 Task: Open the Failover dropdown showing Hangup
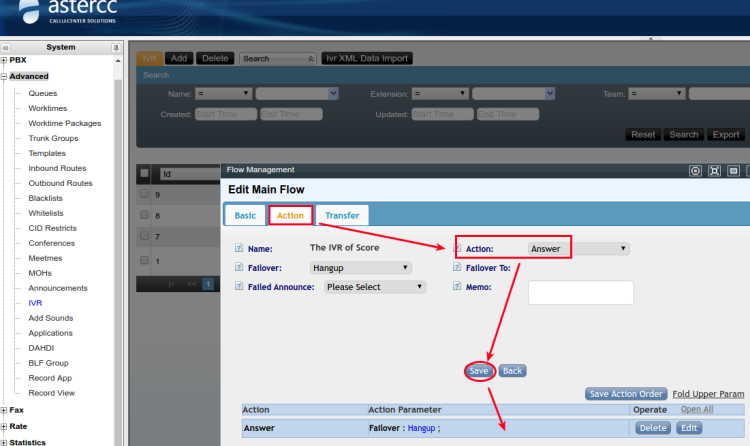tap(360, 268)
